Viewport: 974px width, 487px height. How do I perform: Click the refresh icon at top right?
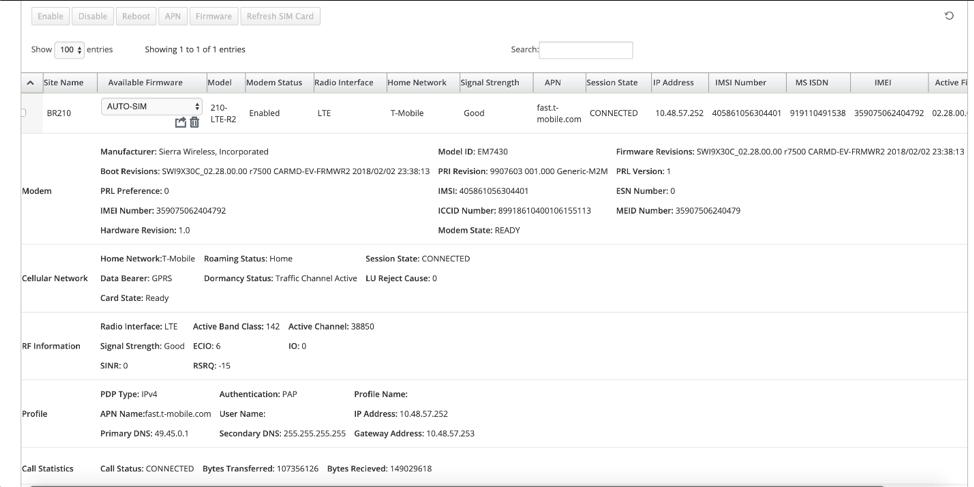pos(949,16)
